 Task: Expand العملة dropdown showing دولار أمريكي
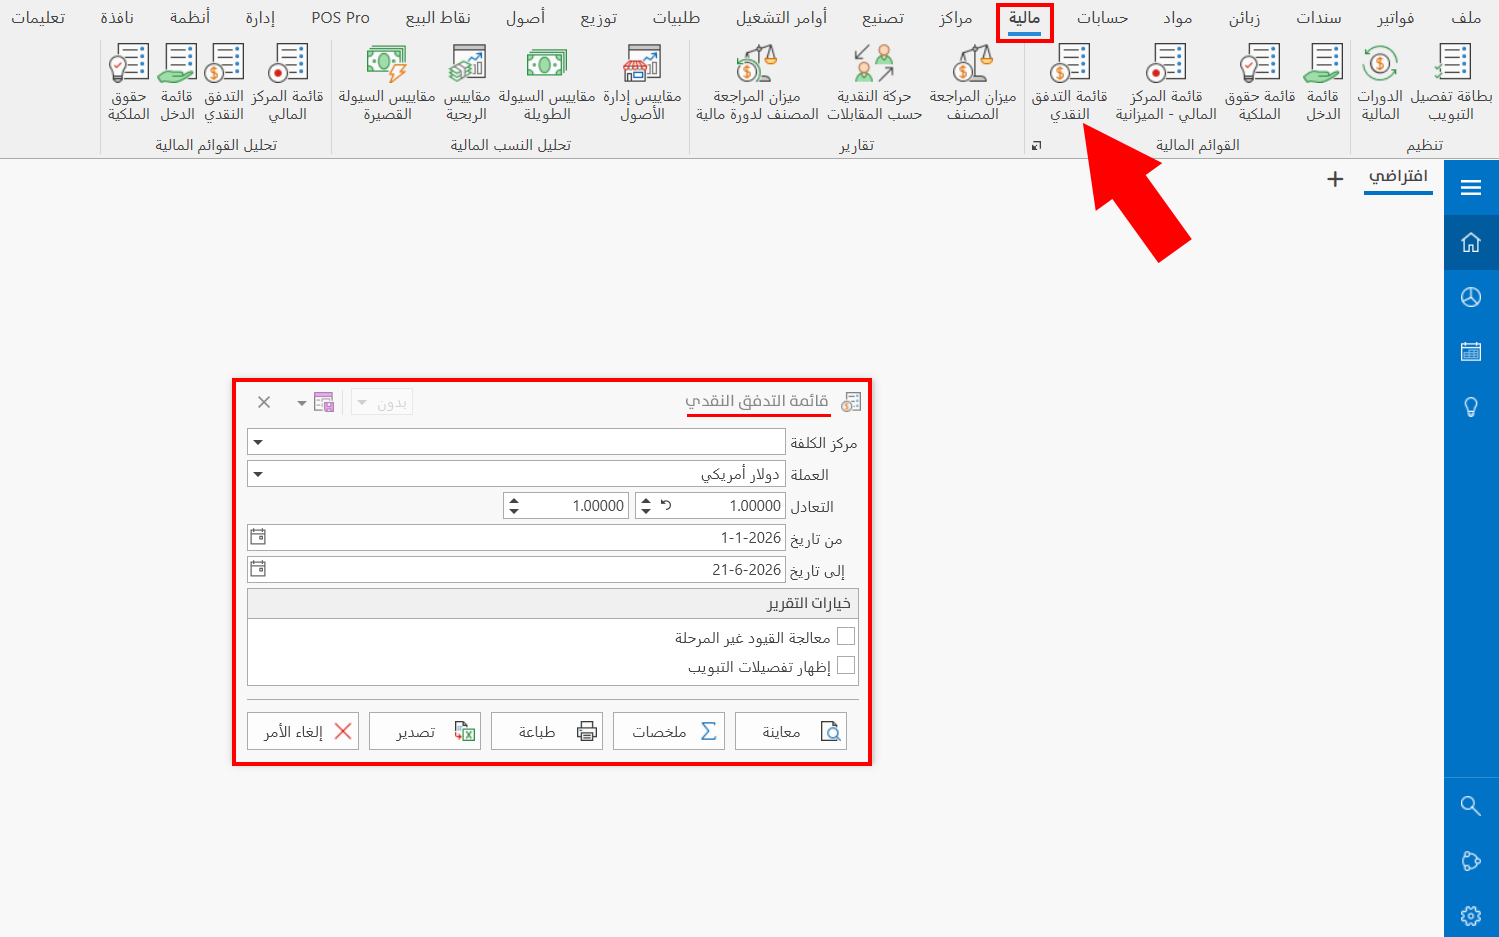(258, 474)
